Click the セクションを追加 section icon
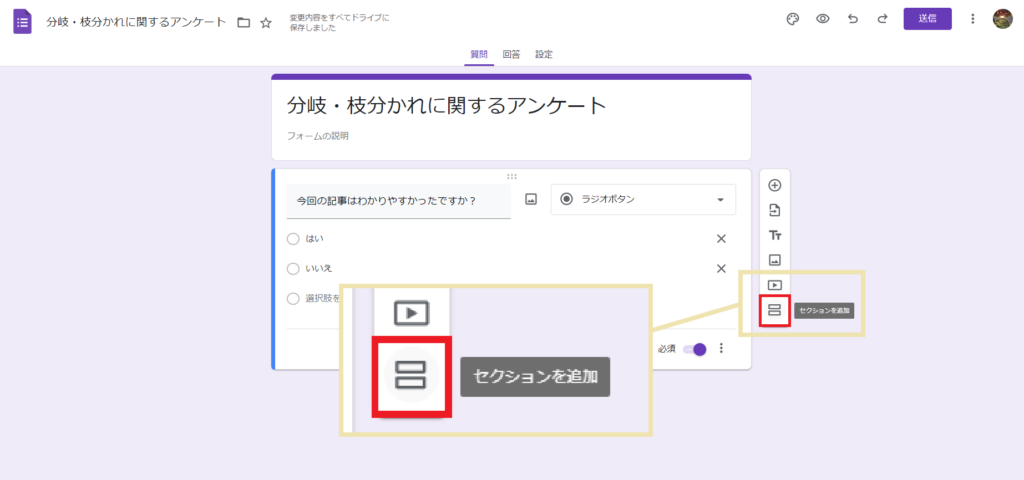 point(775,310)
